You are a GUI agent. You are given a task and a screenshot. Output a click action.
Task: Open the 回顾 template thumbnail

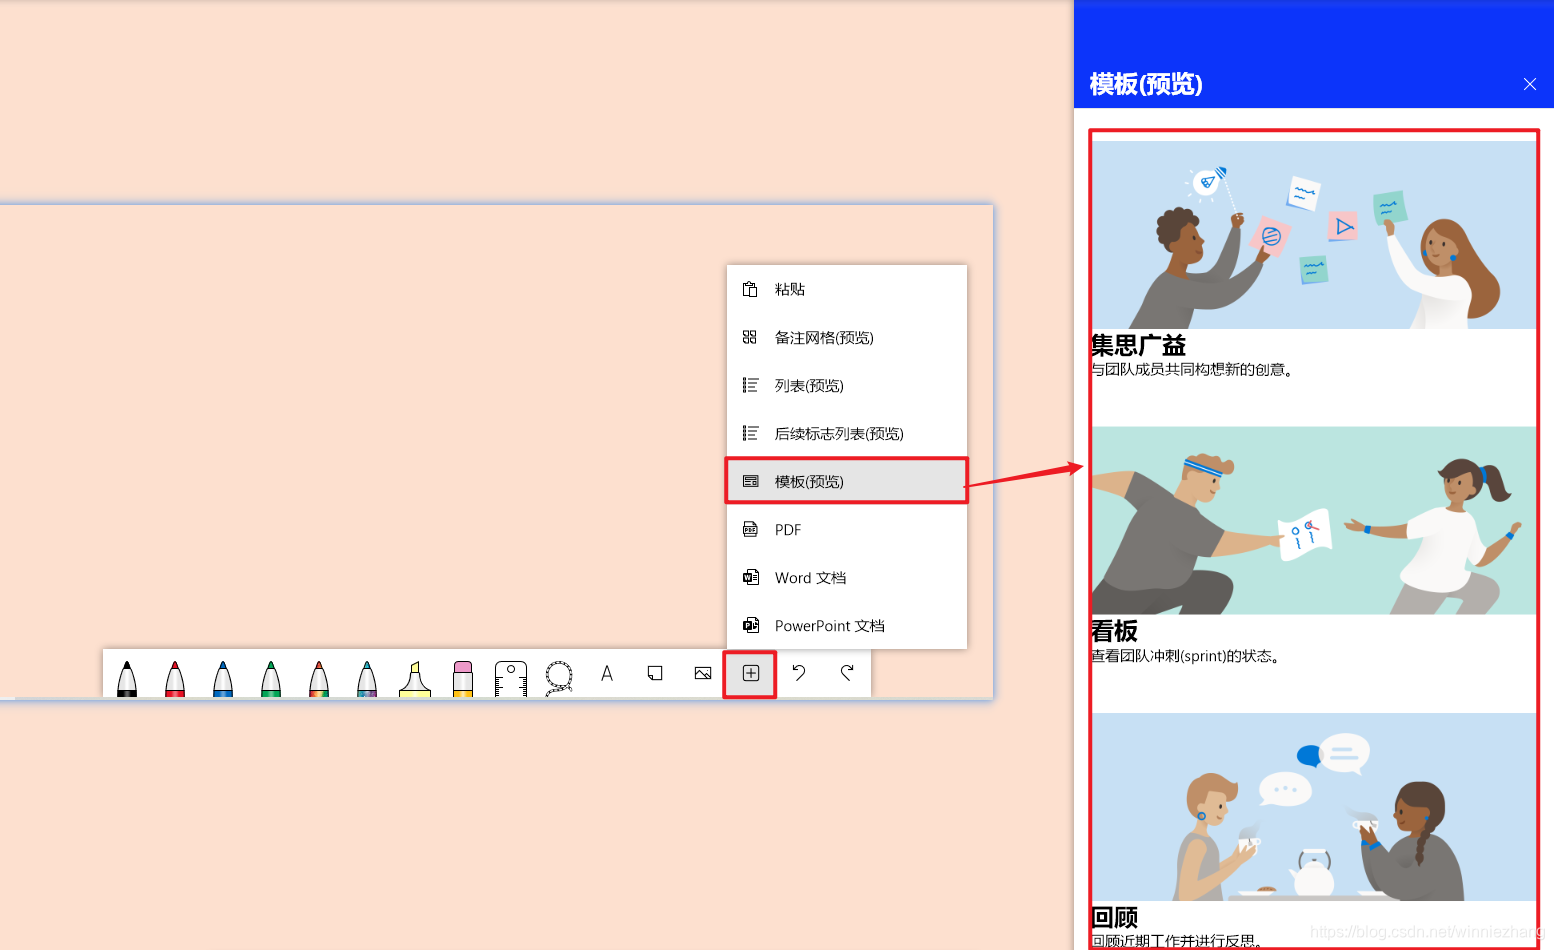click(x=1314, y=806)
